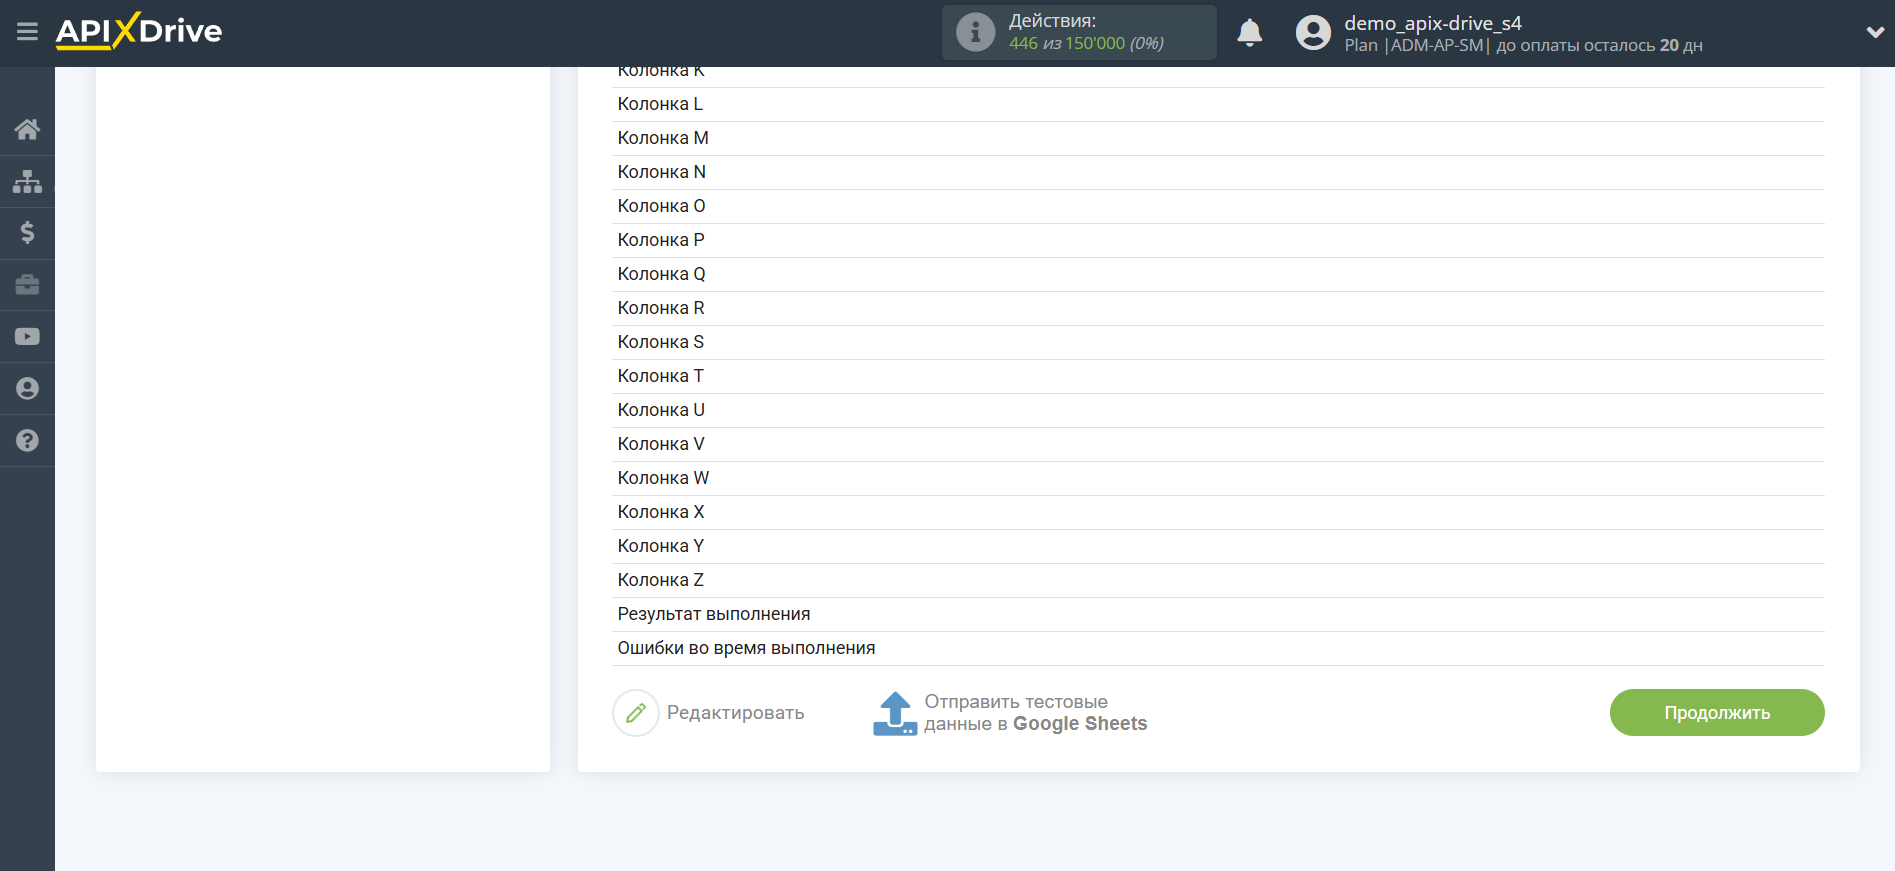Click the briefcase icon in sidebar
The height and width of the screenshot is (871, 1895).
pos(27,285)
